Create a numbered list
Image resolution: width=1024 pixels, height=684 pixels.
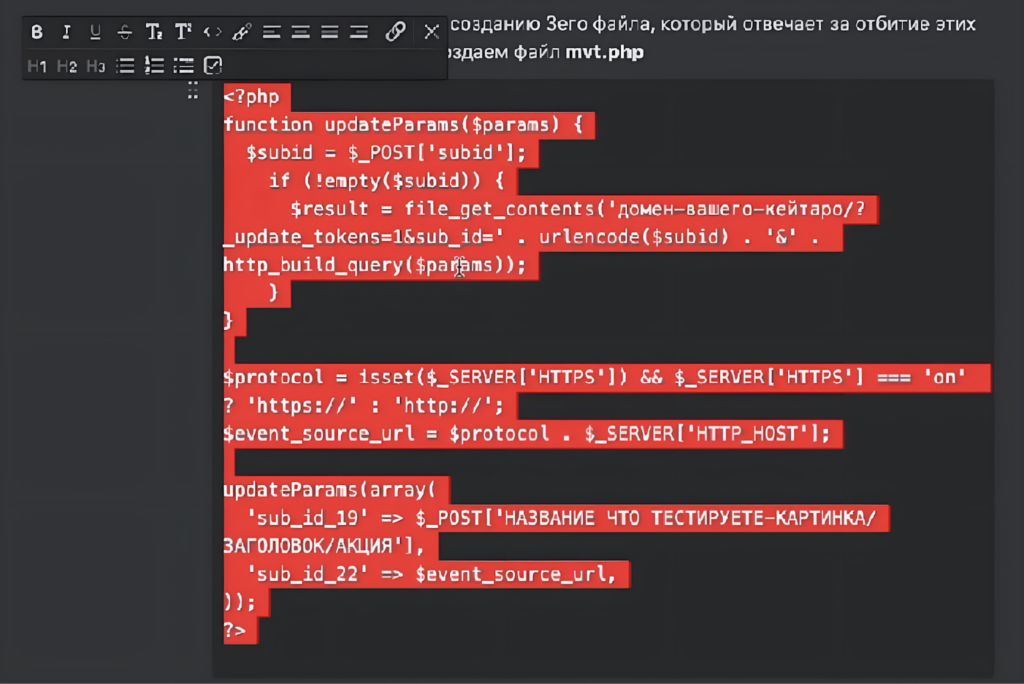pos(154,66)
